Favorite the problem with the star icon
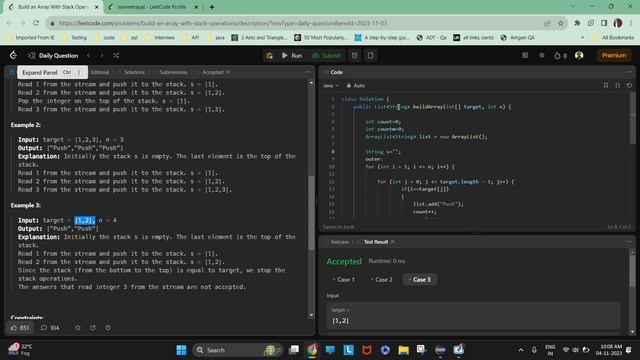Screen dimensions: 640x360 [x=78, y=328]
